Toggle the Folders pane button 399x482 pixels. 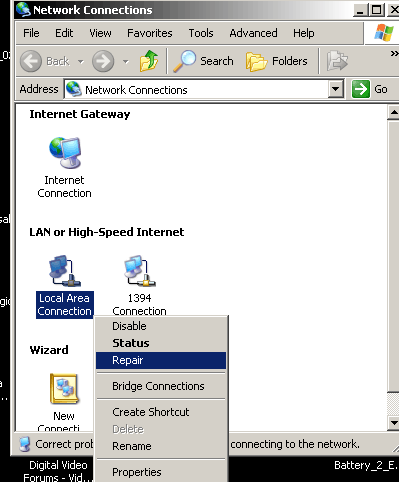pyautogui.click(x=277, y=61)
